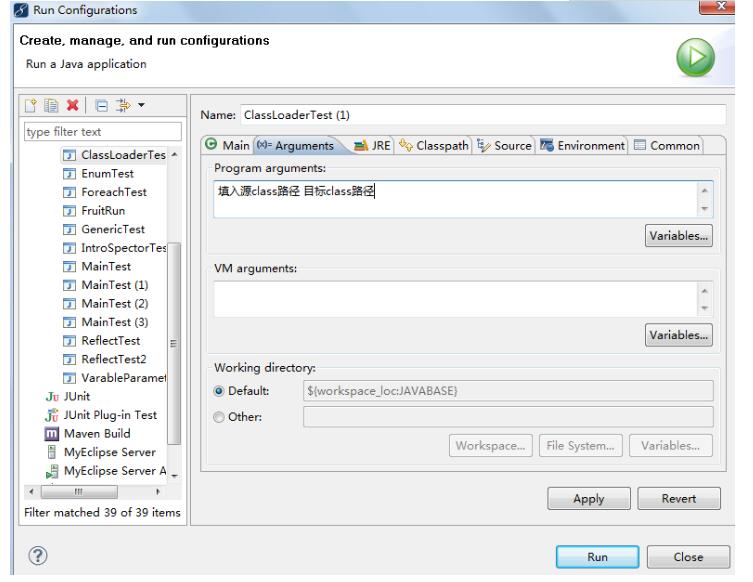Select the GenericTest configuration

click(104, 230)
